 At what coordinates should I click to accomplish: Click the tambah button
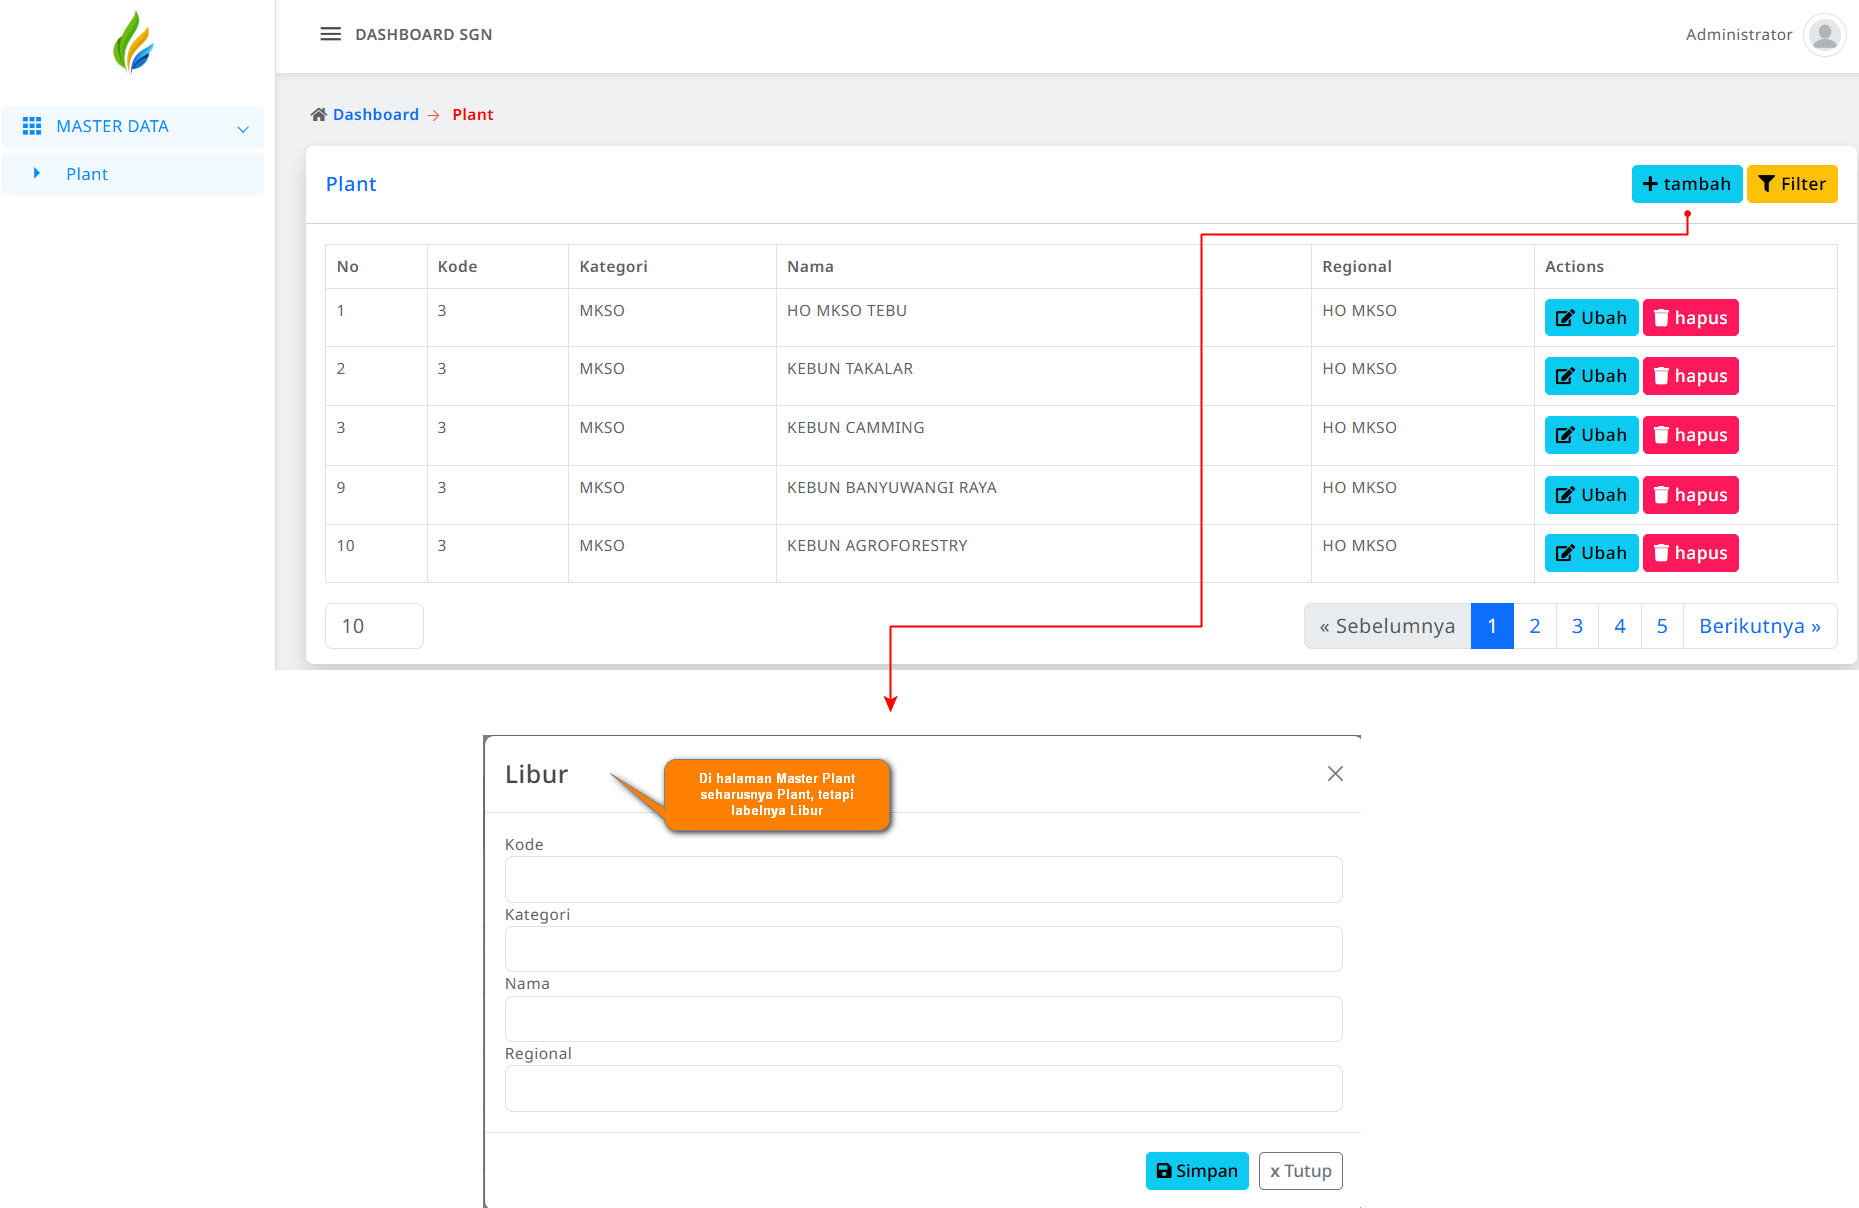pyautogui.click(x=1686, y=184)
